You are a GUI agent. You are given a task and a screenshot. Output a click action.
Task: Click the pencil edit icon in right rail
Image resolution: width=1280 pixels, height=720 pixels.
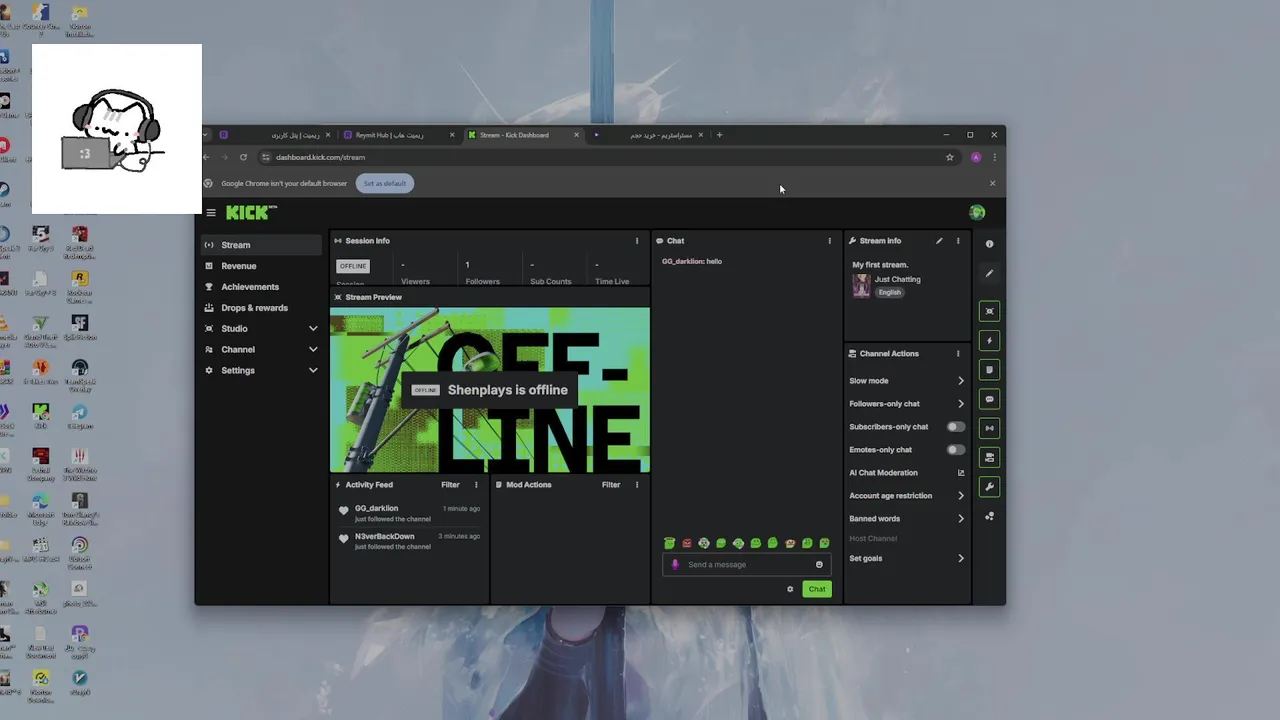990,273
